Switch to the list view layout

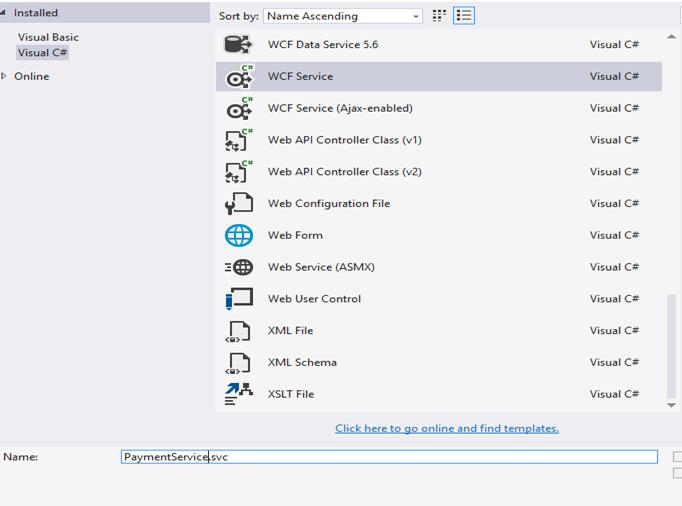pos(463,16)
